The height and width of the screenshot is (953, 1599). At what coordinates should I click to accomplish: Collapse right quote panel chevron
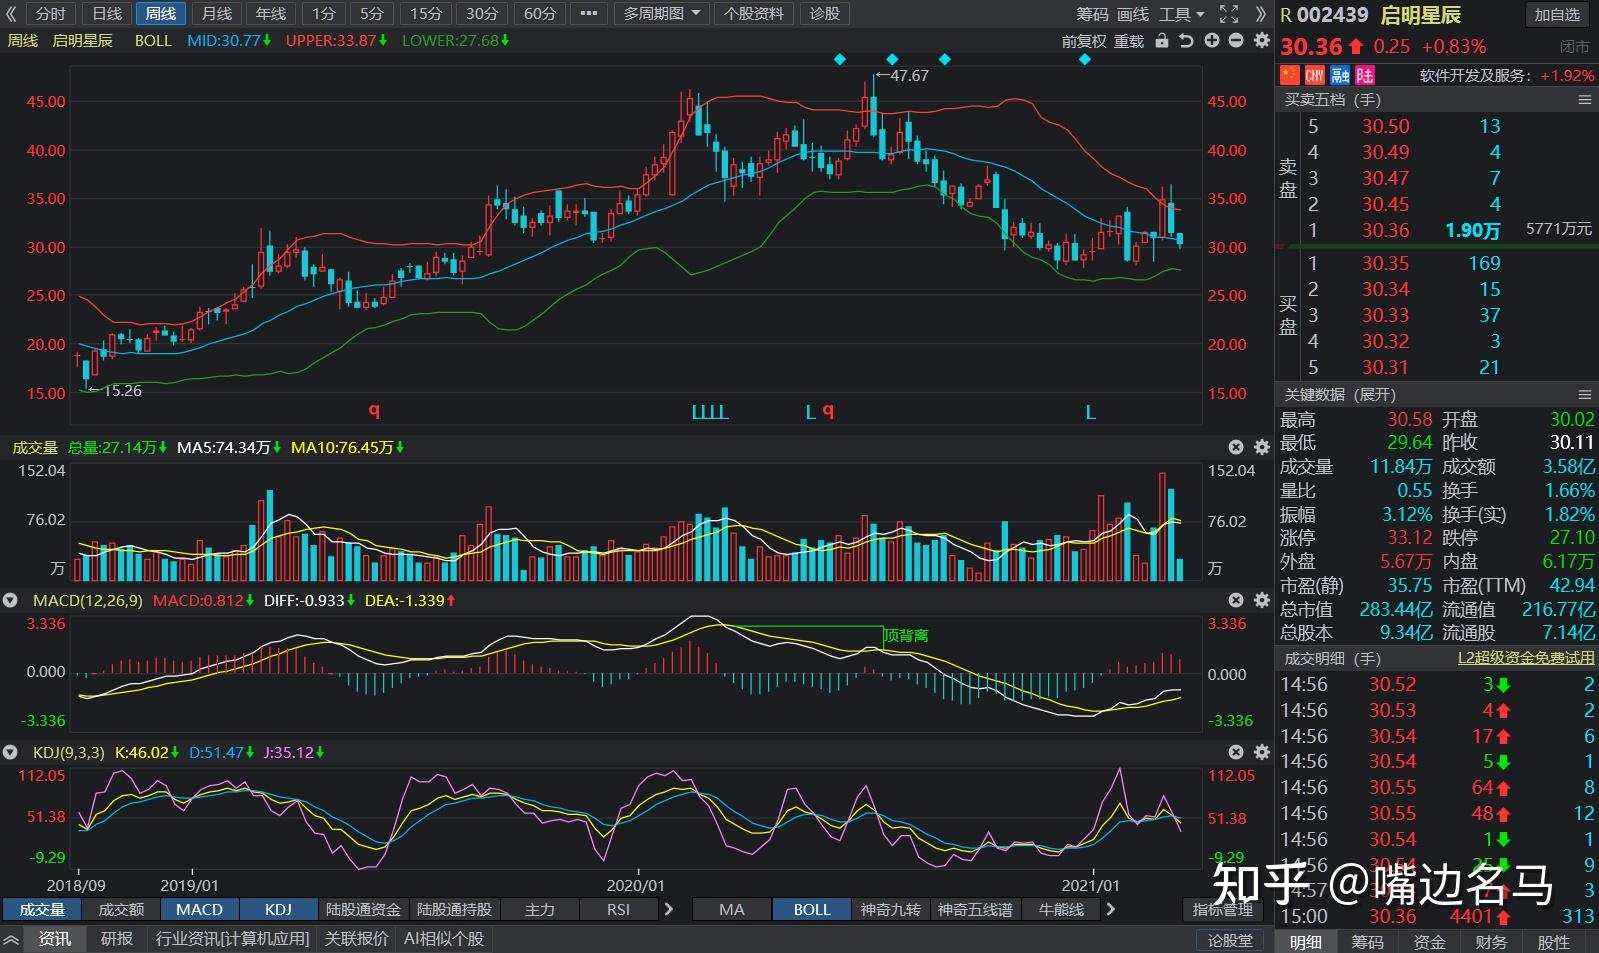pyautogui.click(x=1259, y=14)
